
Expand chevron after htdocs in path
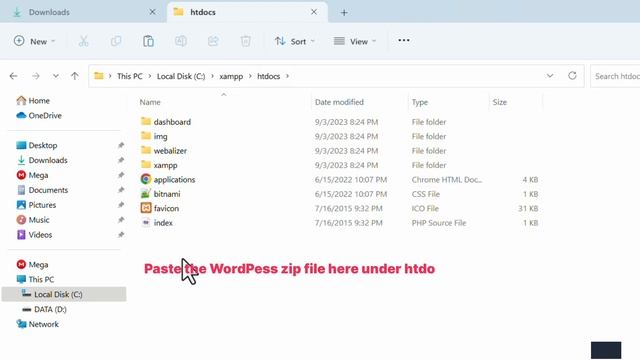tap(287, 76)
